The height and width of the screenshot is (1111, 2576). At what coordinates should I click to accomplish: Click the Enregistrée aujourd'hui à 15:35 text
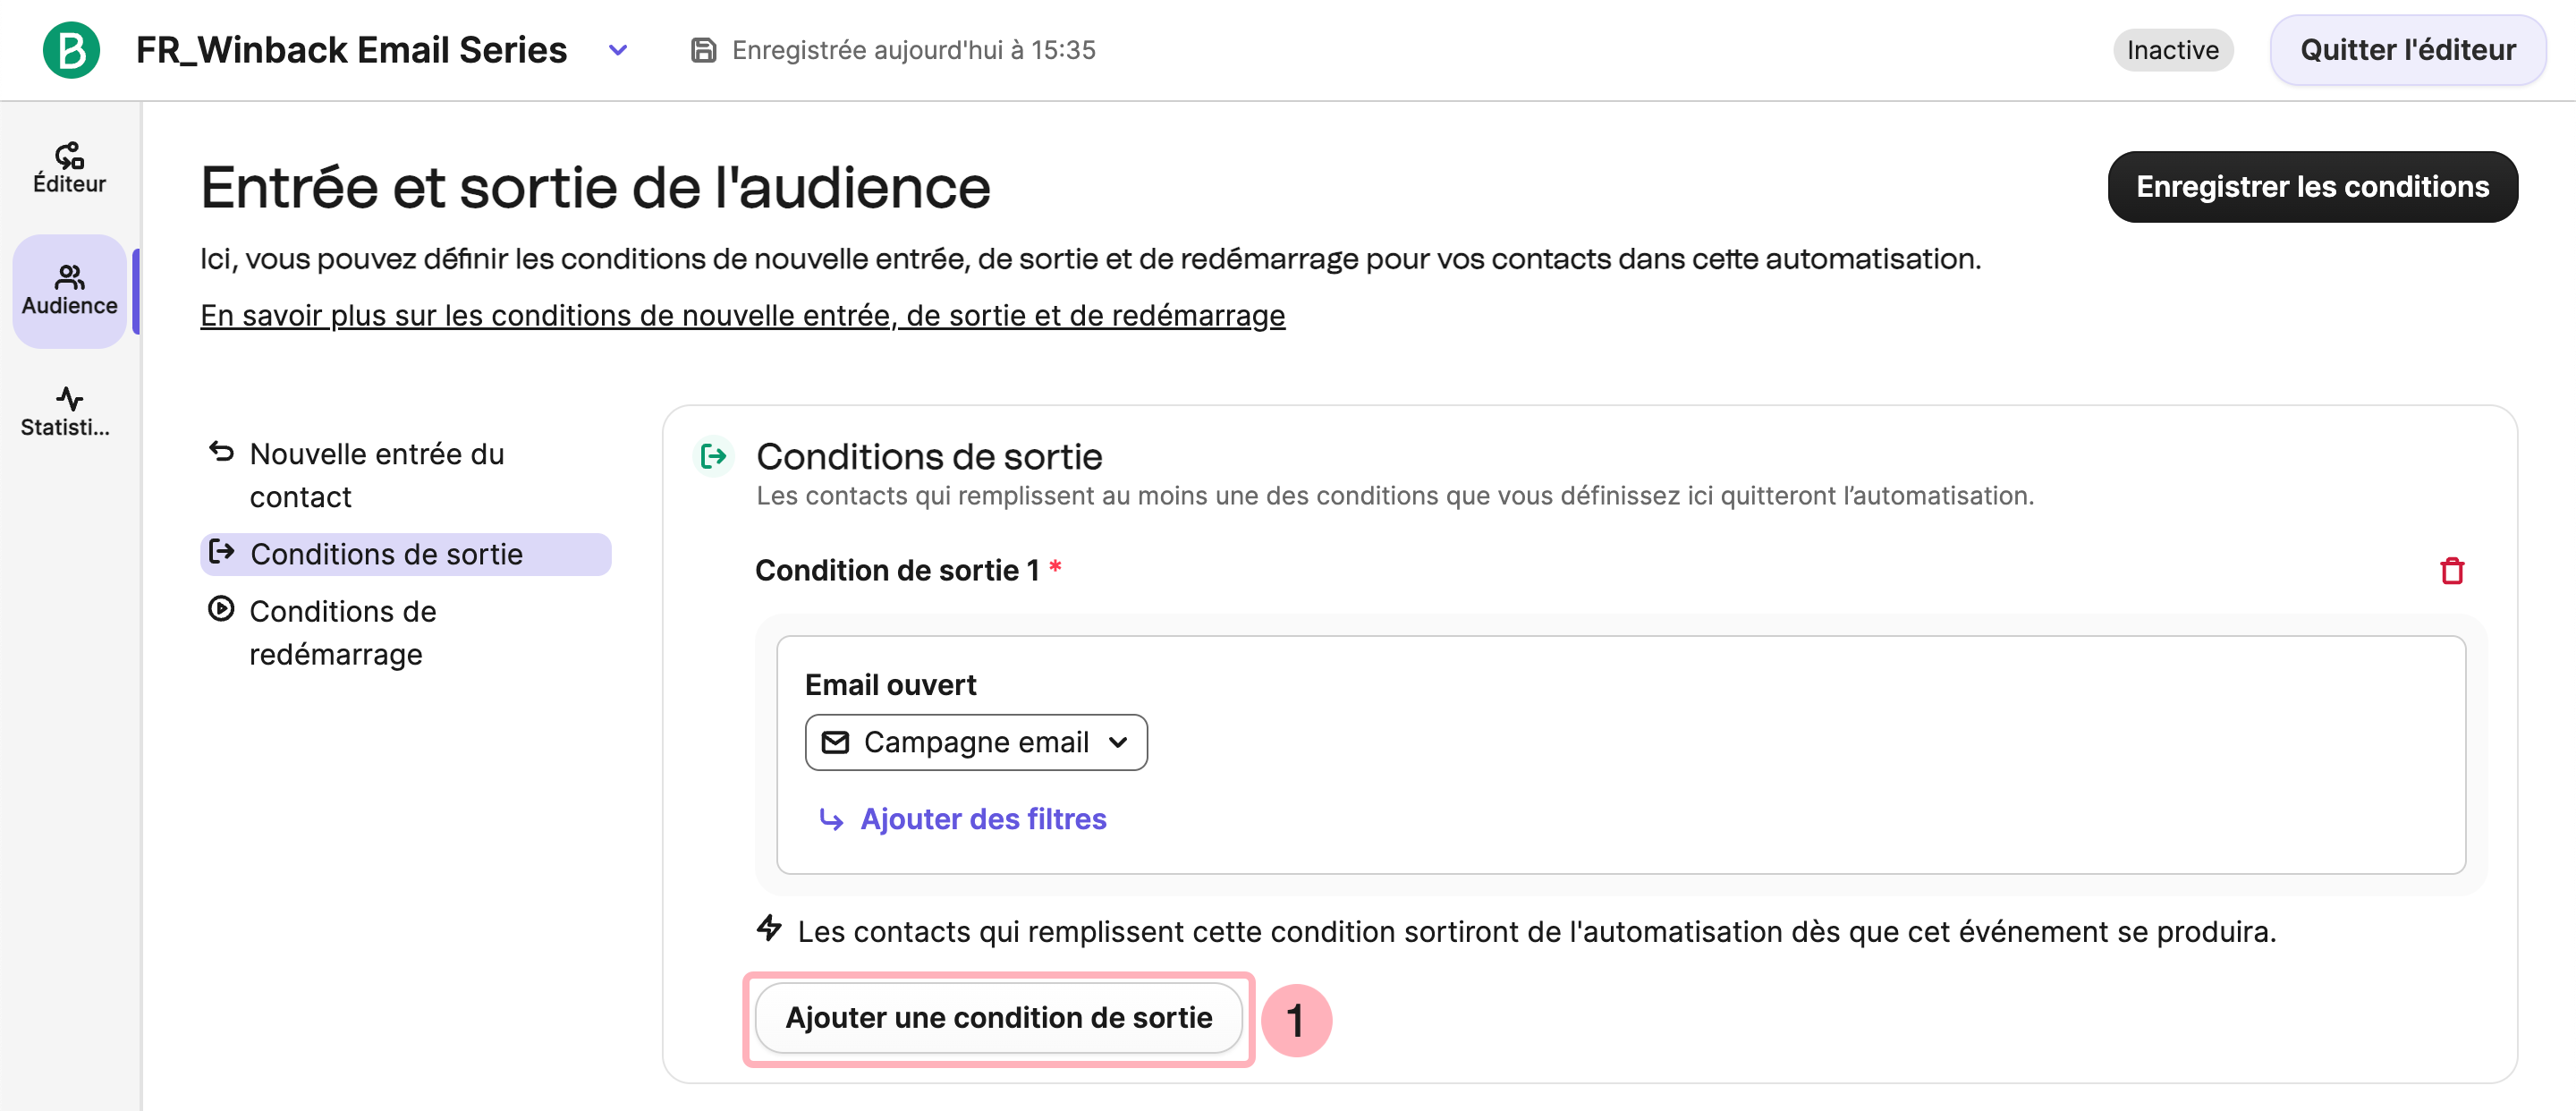point(913,50)
